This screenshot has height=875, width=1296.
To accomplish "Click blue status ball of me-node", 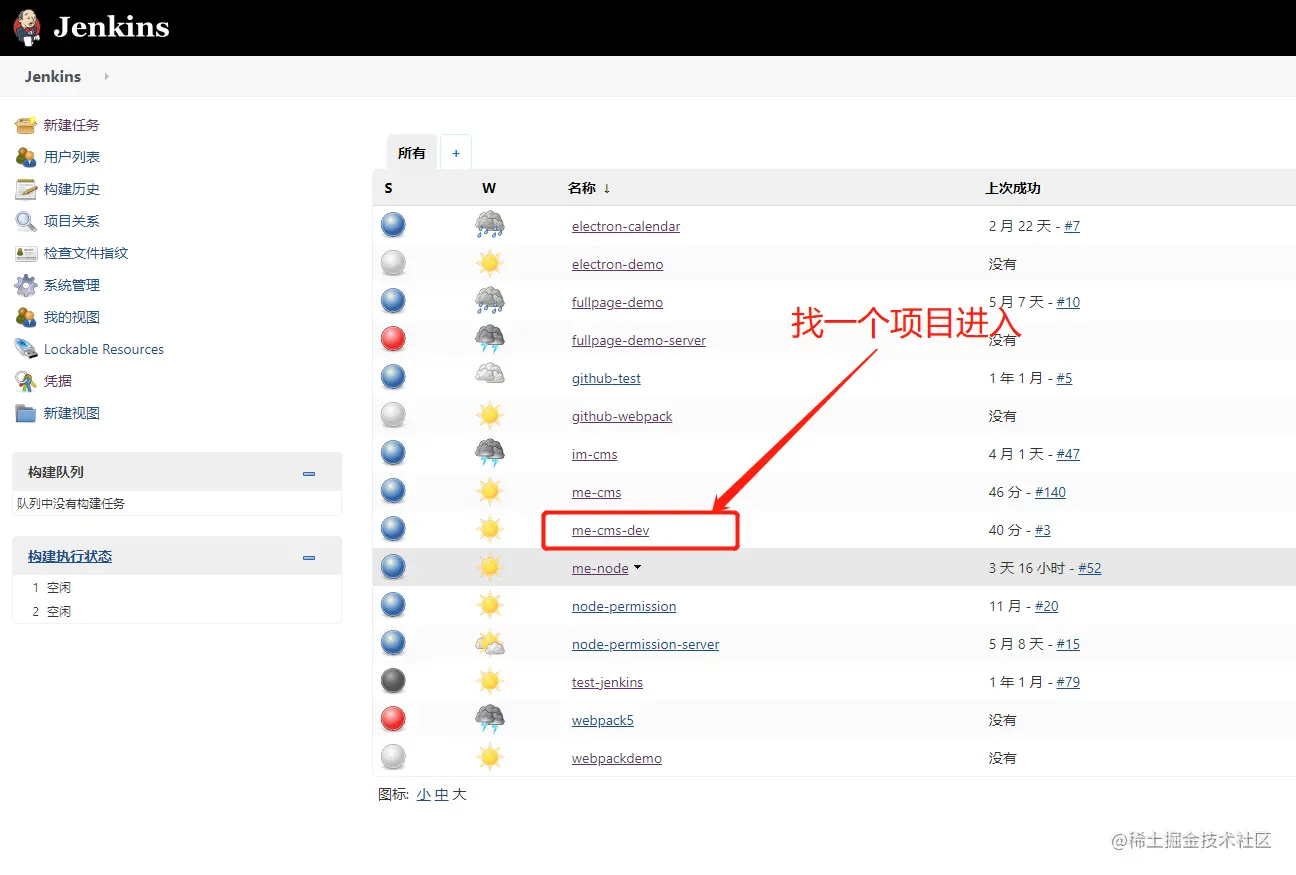I will tap(393, 567).
